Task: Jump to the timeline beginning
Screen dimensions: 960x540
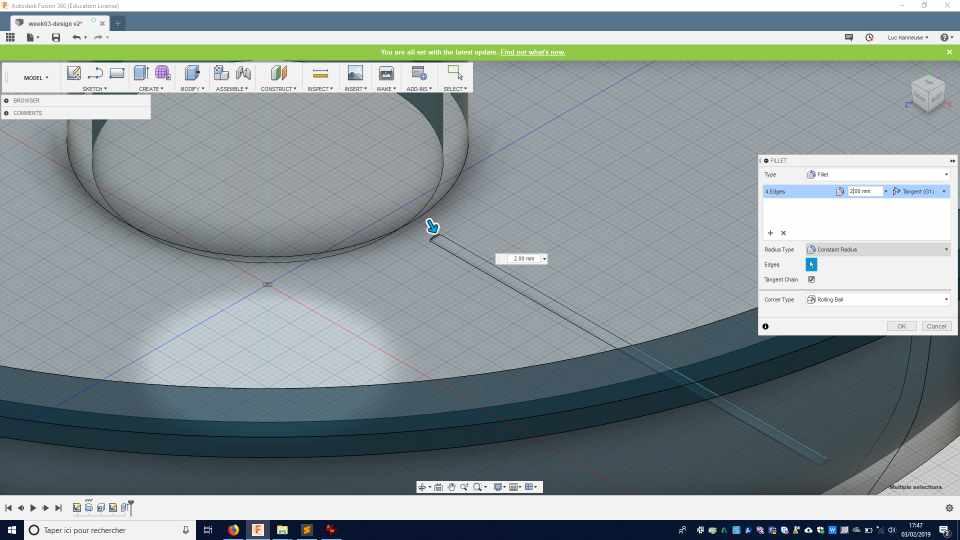Action: 8,508
